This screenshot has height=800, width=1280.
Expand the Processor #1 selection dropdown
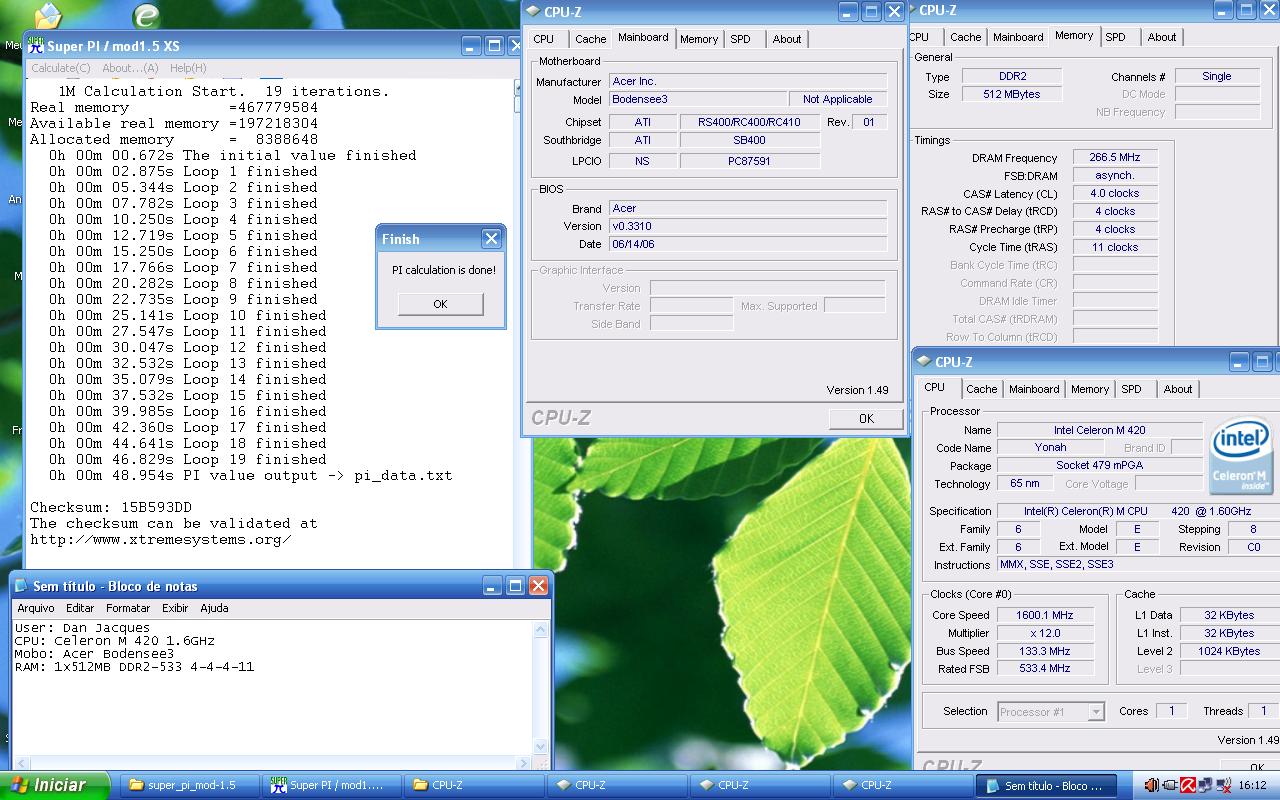[x=1096, y=712]
